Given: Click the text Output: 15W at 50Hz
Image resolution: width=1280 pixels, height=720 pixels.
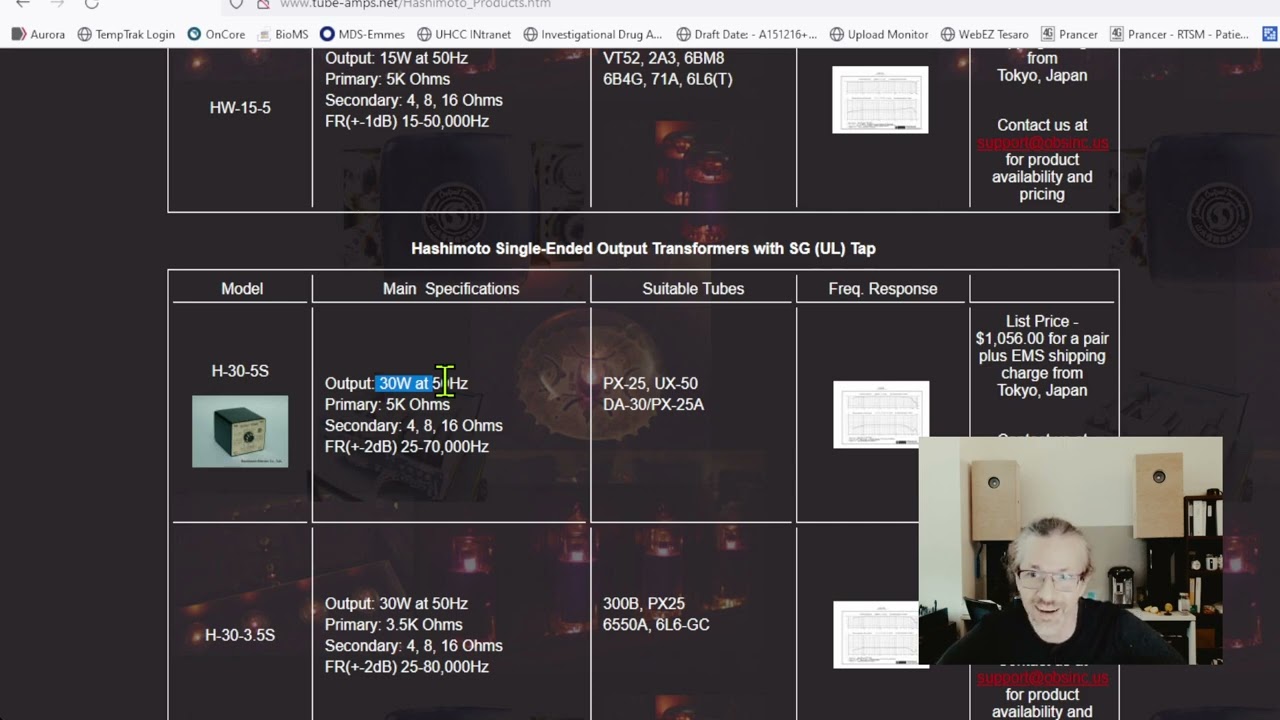Looking at the screenshot, I should (x=396, y=58).
